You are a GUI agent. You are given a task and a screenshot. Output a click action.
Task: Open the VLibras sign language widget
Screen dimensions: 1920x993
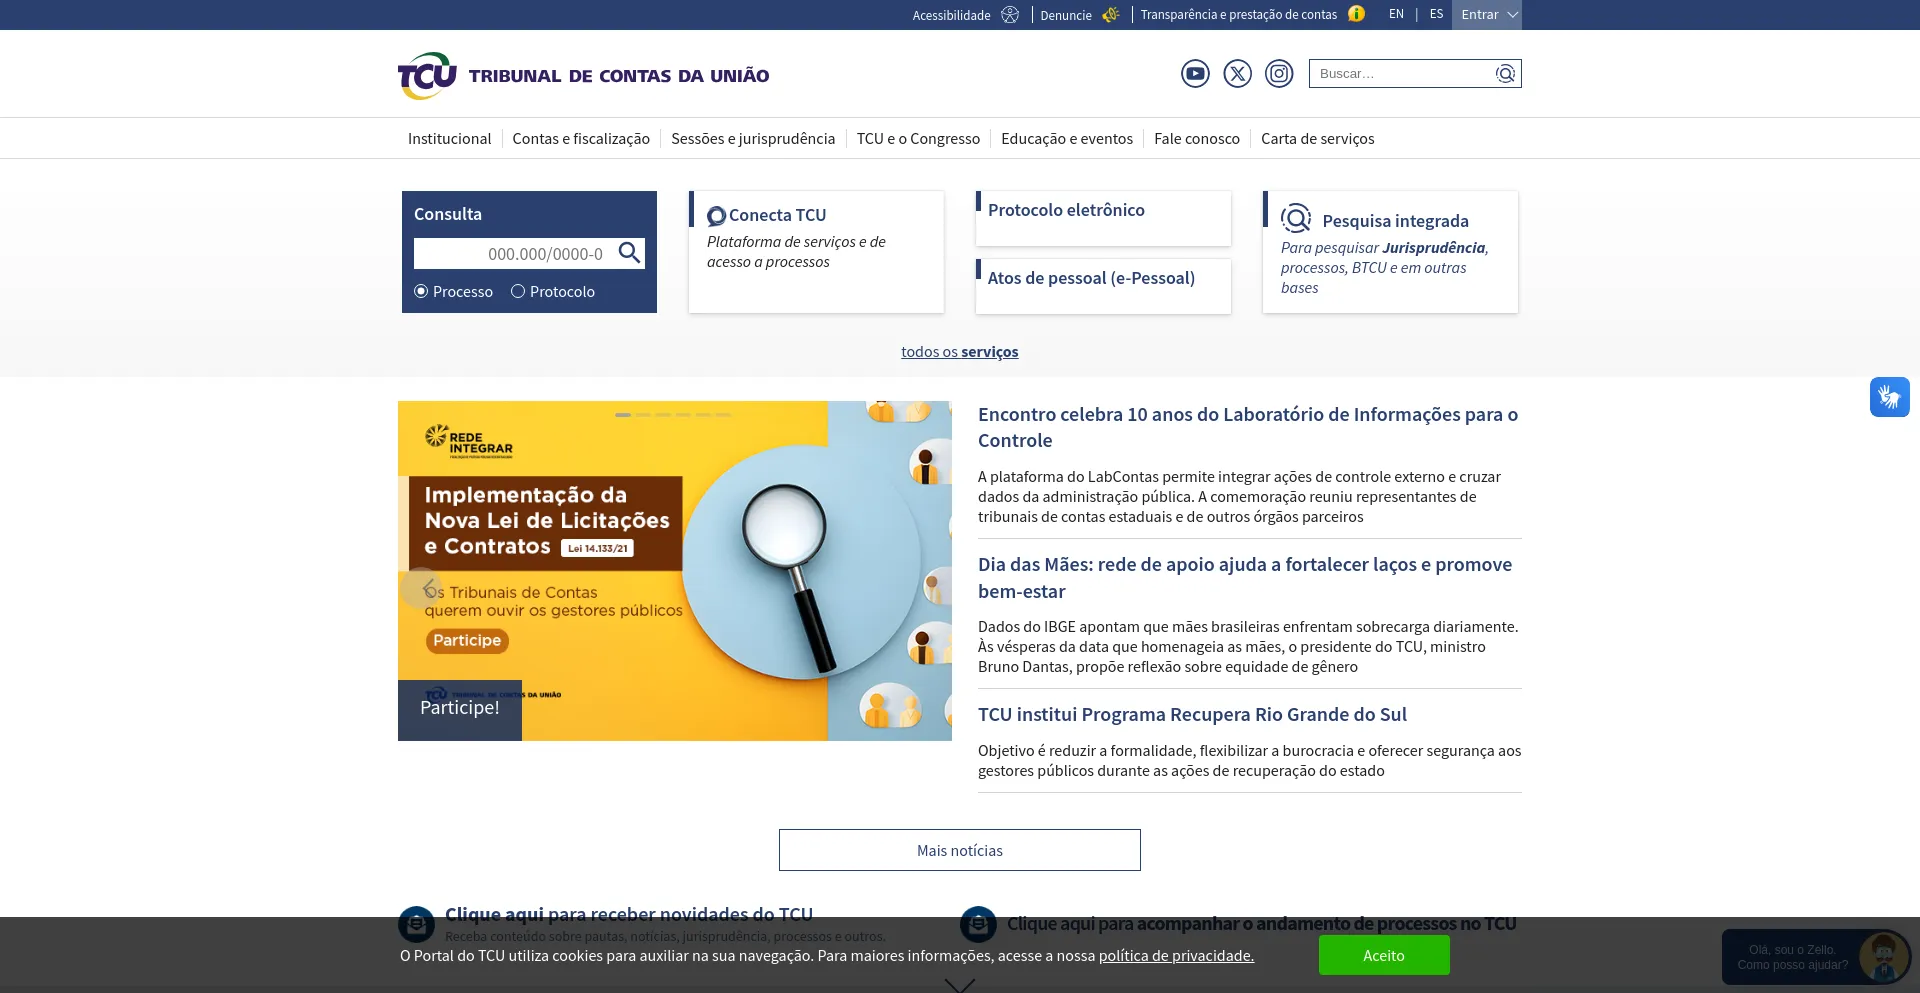pyautogui.click(x=1889, y=397)
